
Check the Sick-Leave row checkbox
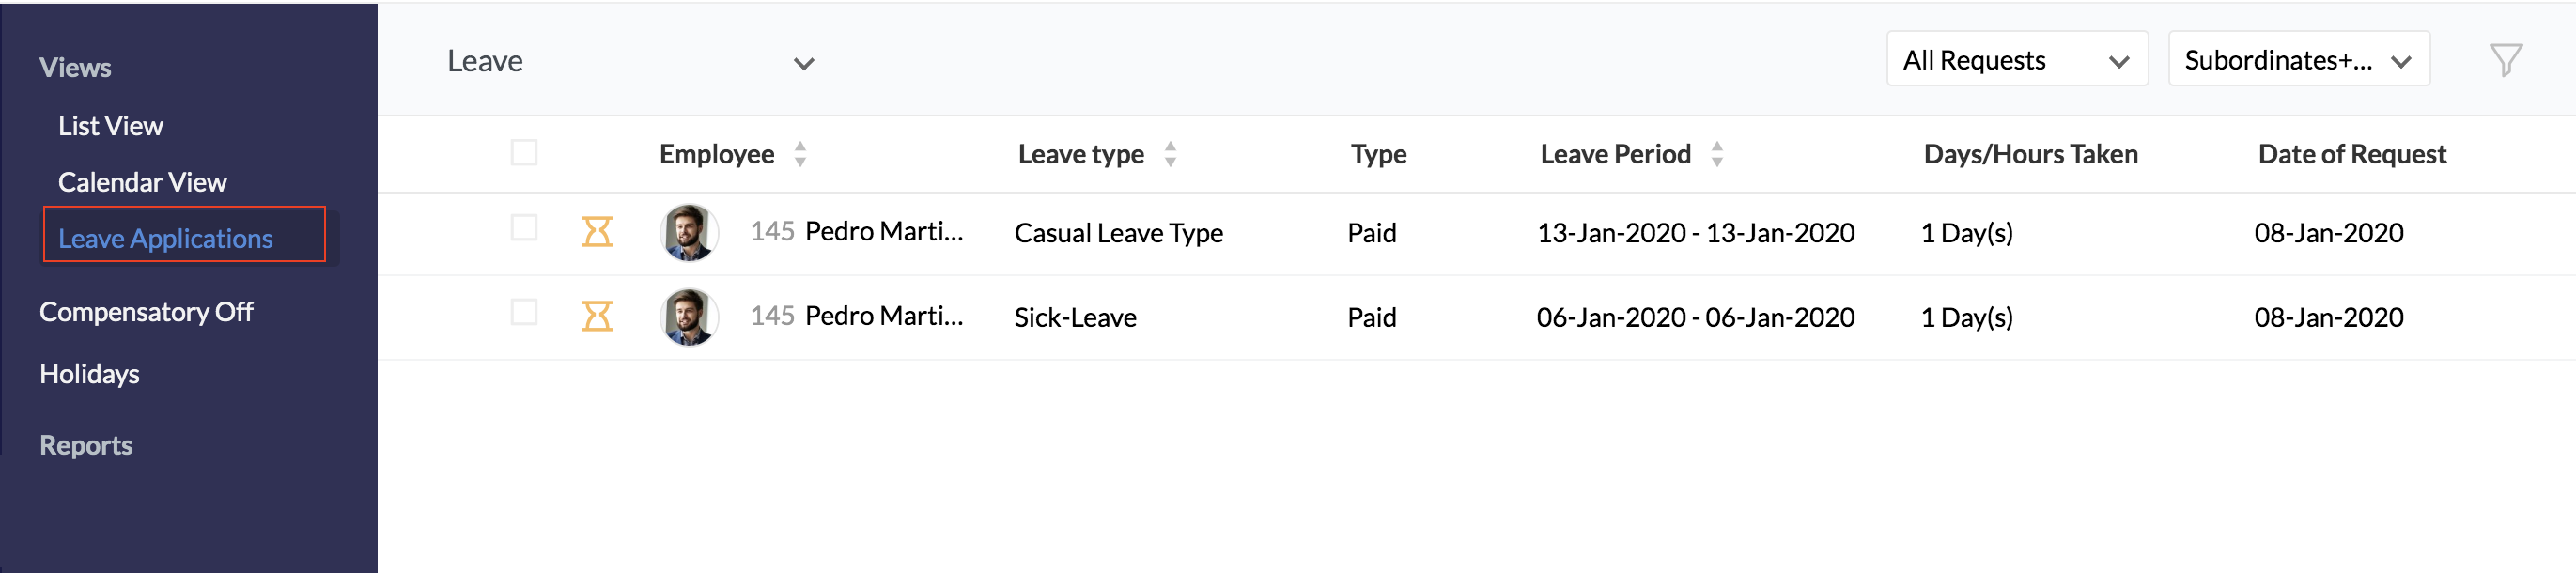524,313
